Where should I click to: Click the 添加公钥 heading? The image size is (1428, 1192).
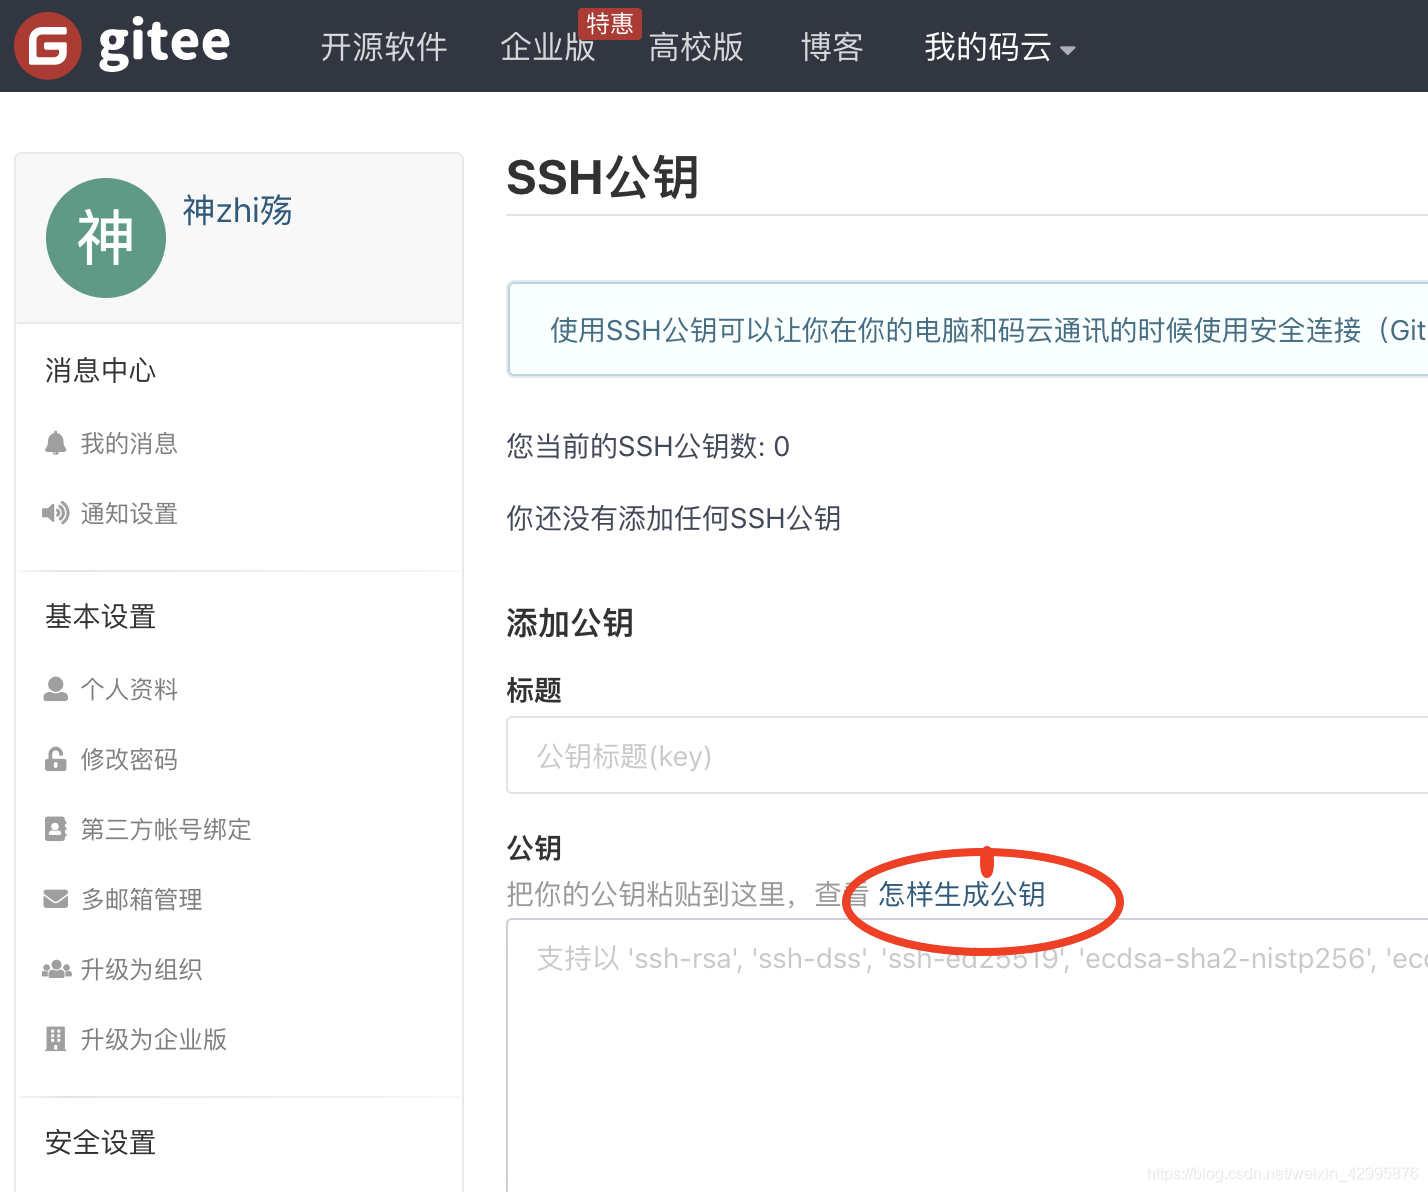tap(569, 623)
